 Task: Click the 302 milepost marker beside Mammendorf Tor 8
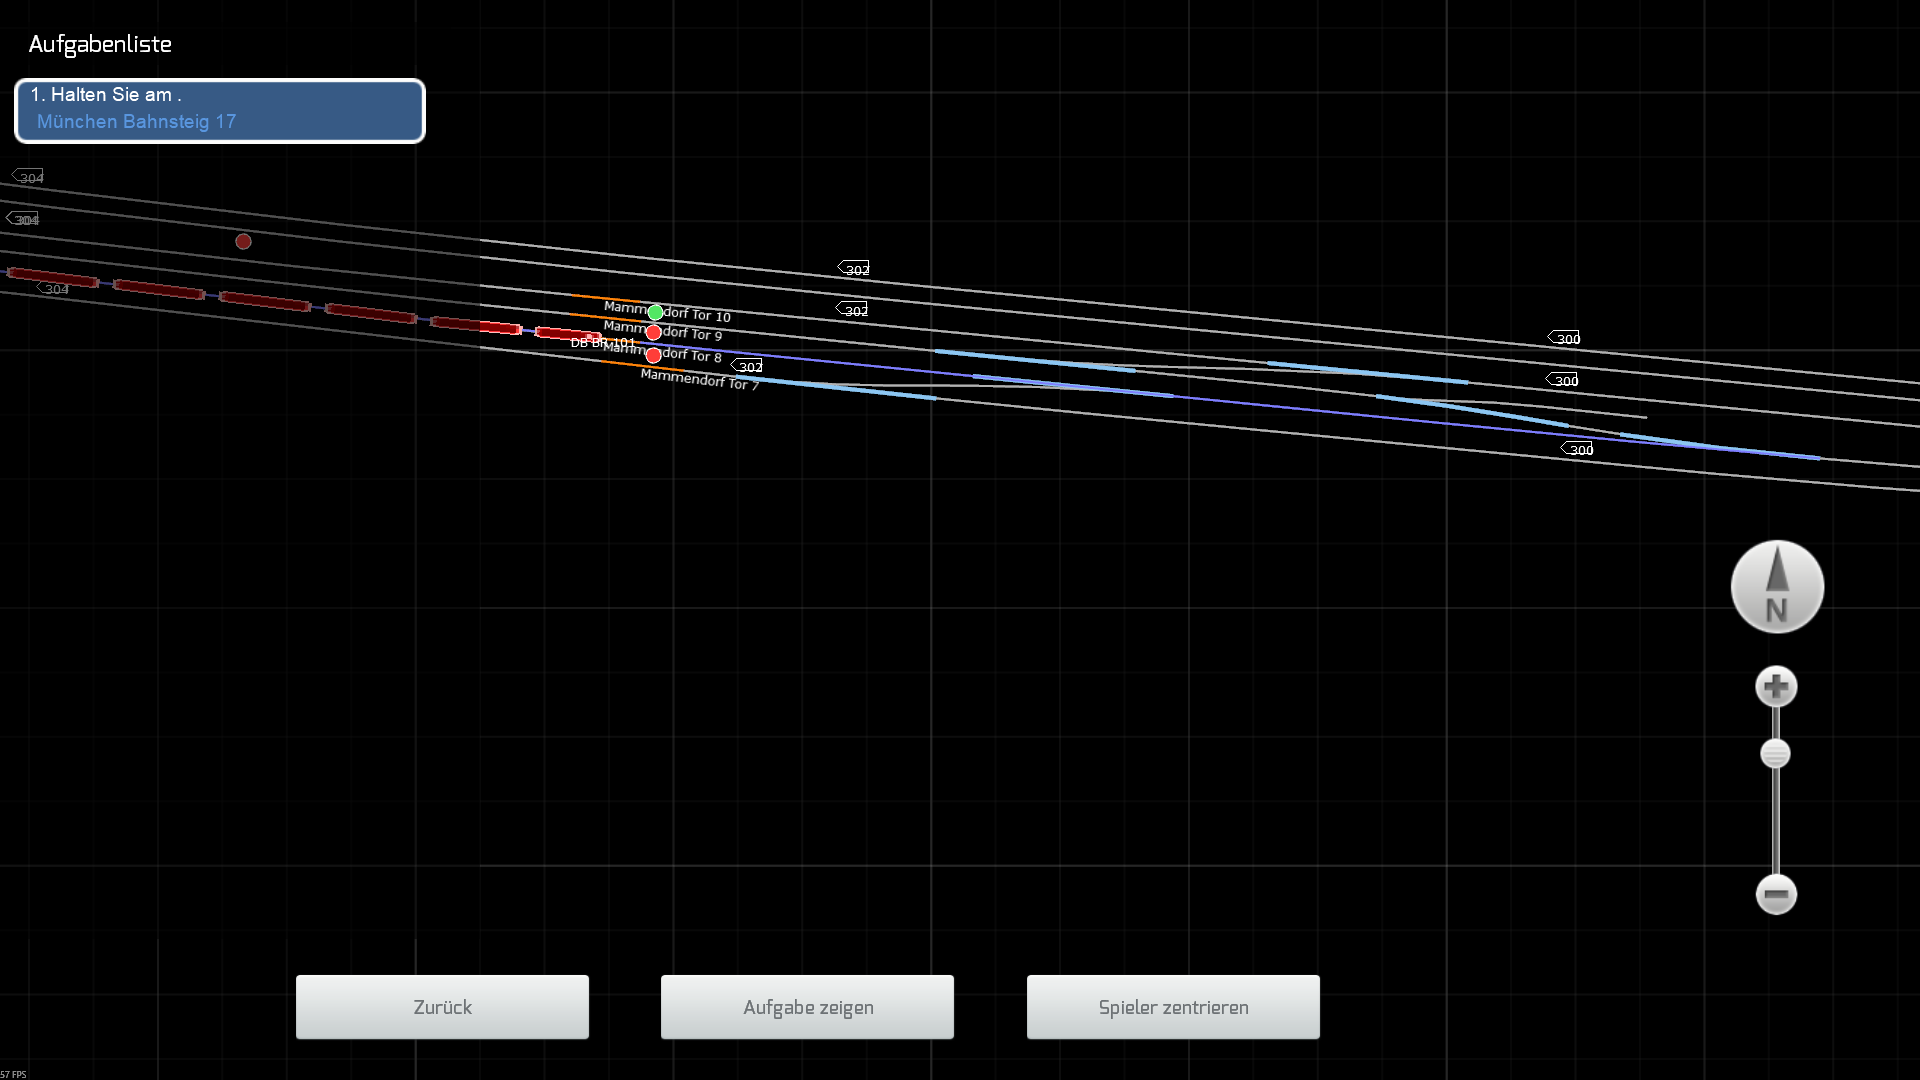(x=747, y=366)
